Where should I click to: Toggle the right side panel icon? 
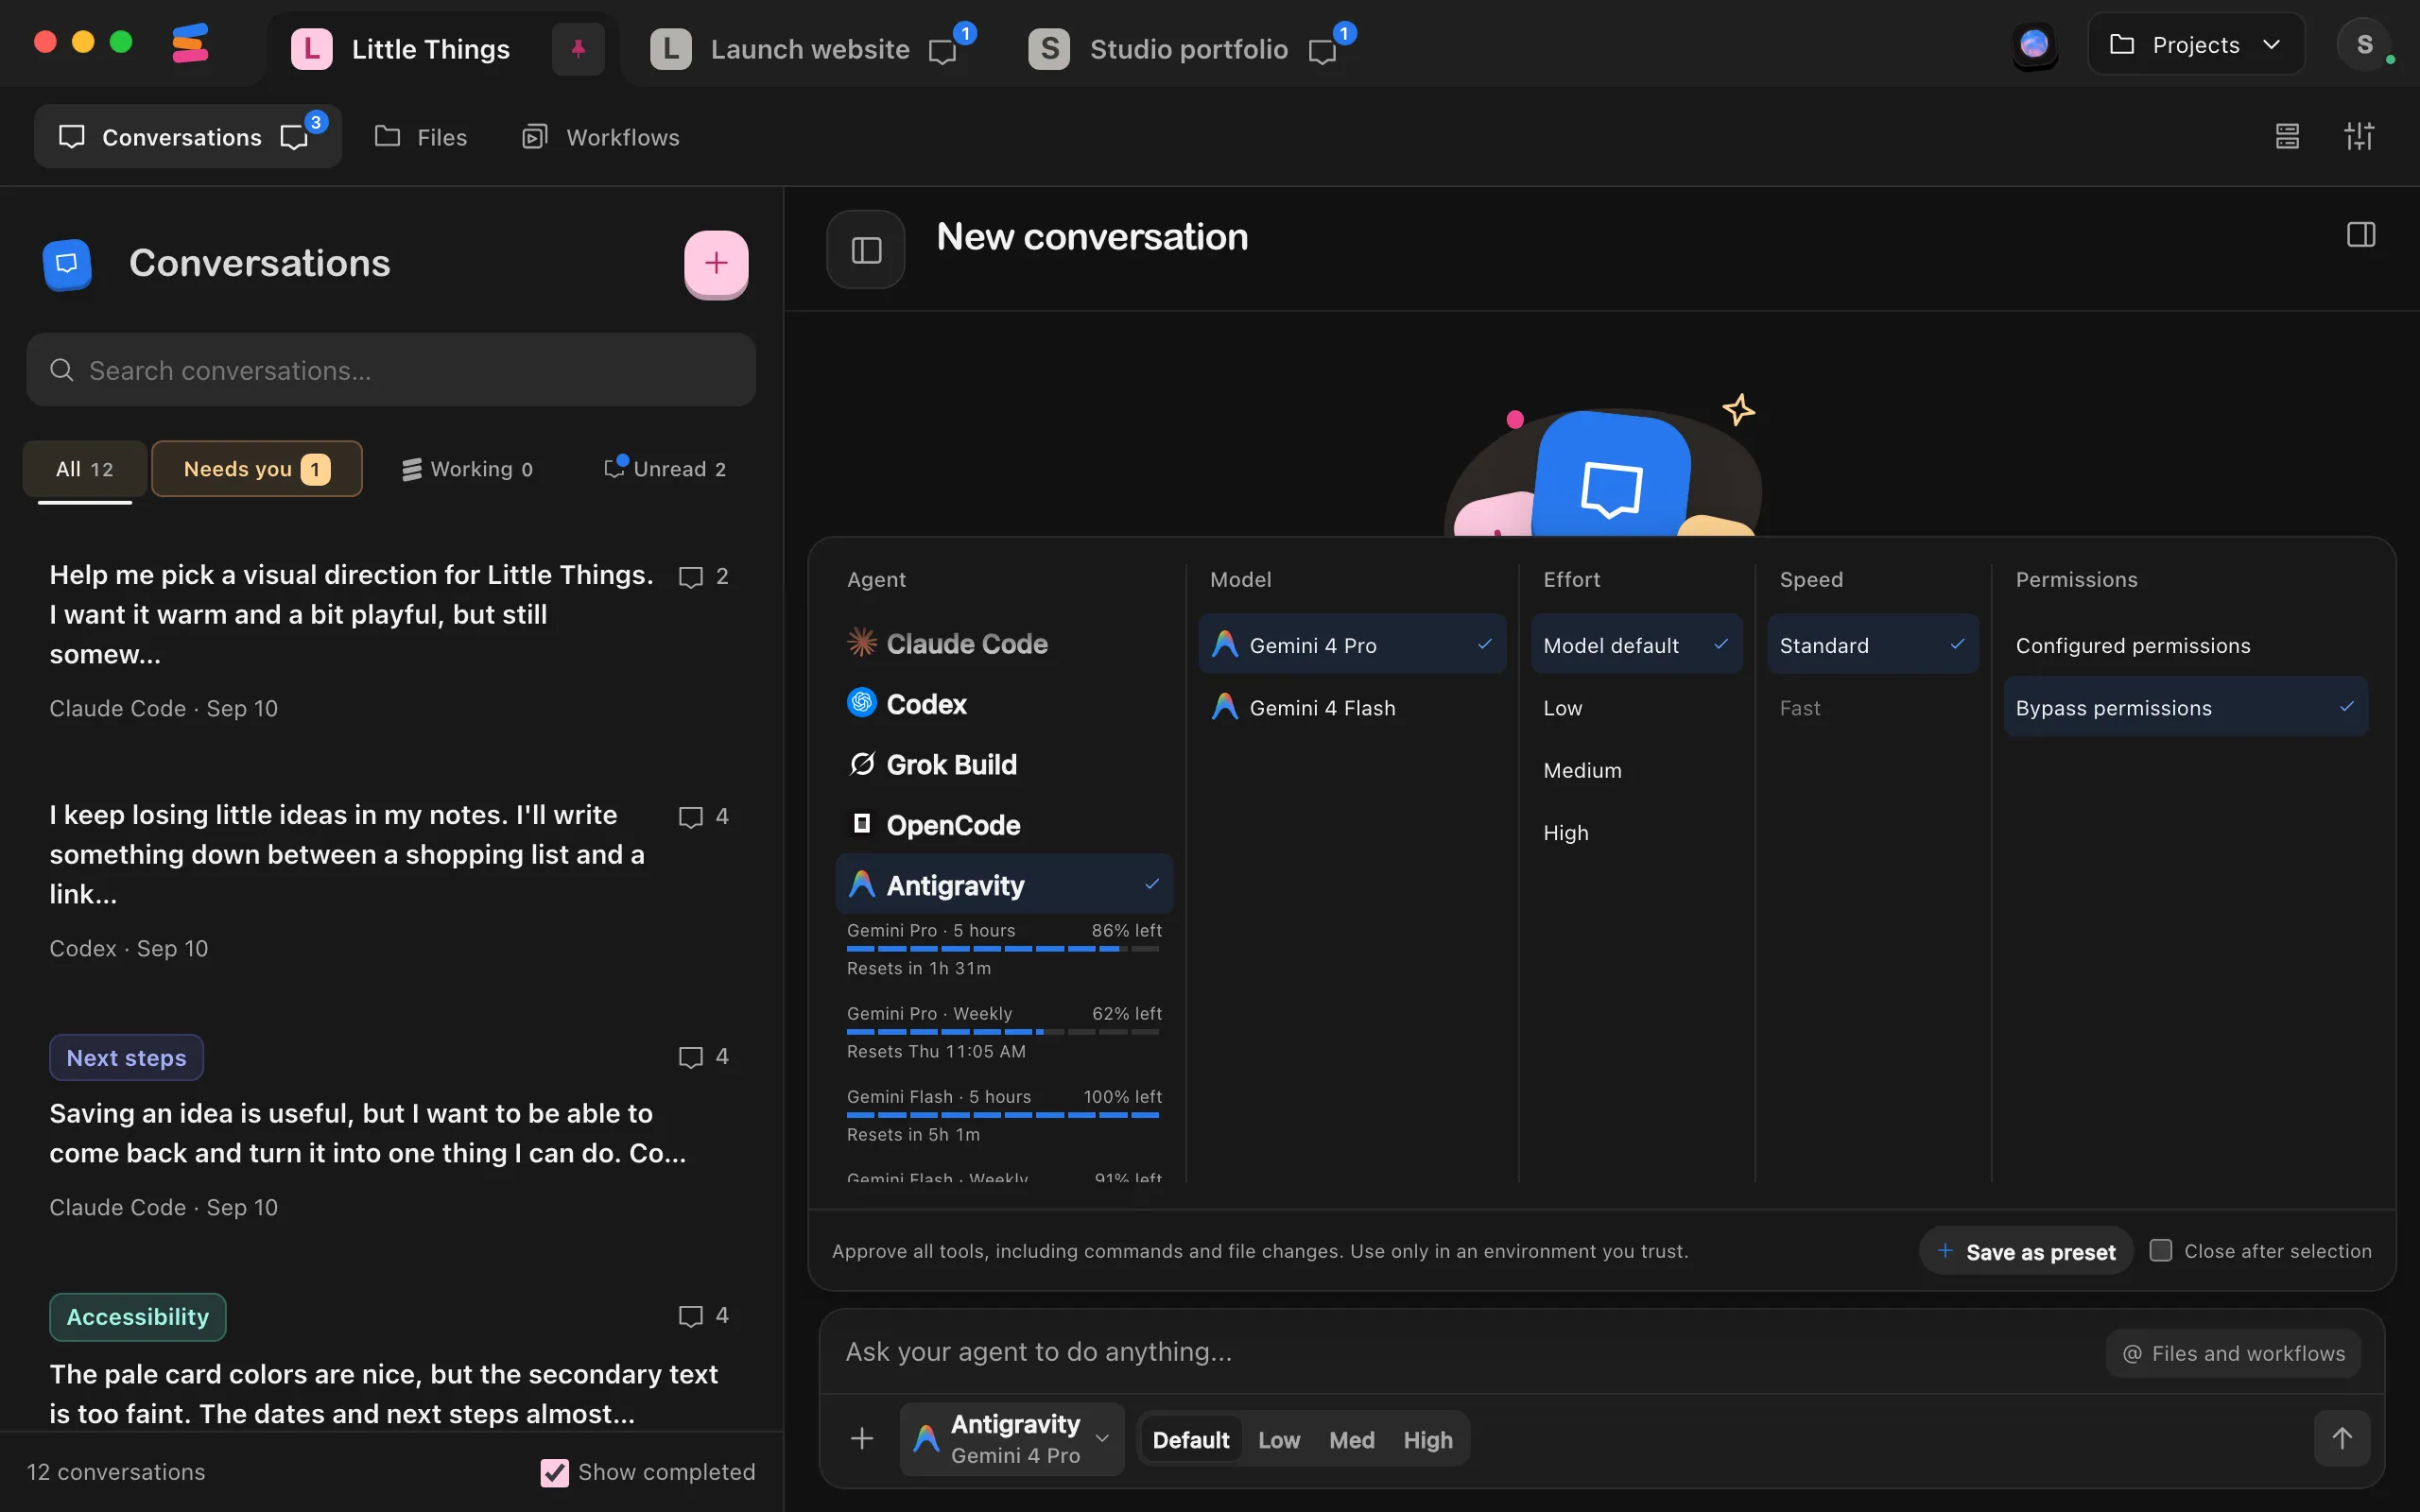click(2361, 235)
